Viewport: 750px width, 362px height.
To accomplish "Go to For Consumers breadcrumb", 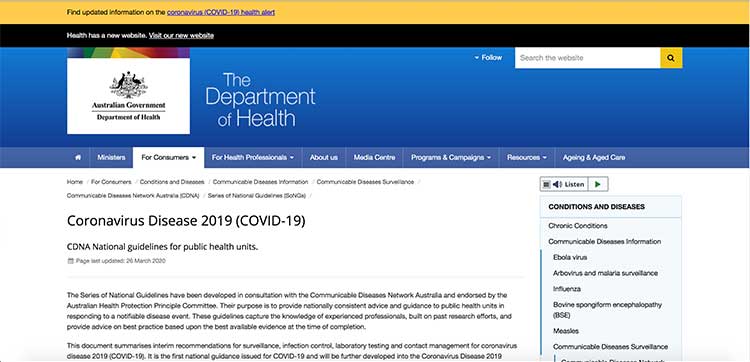I will pyautogui.click(x=111, y=182).
